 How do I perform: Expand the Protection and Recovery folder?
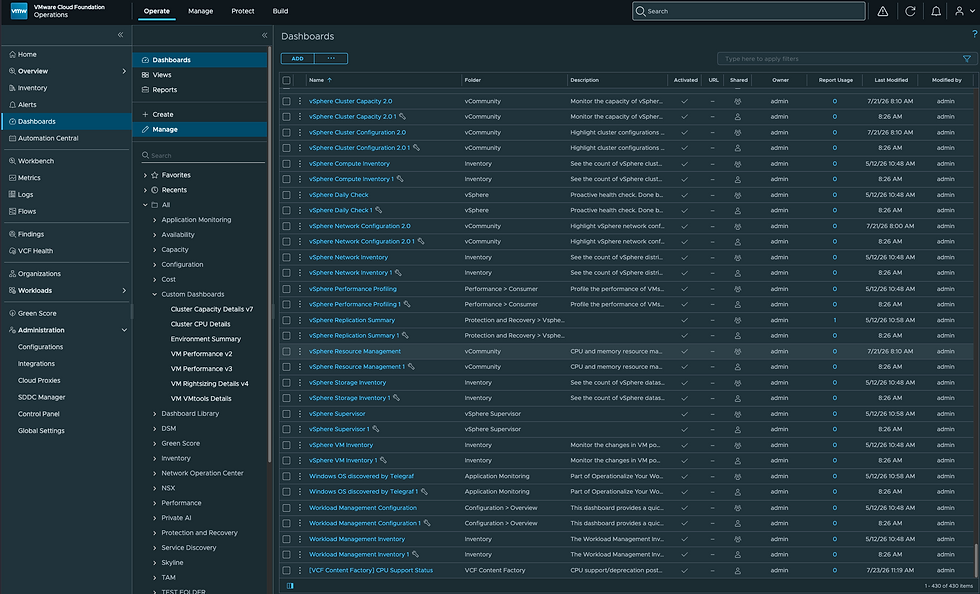tap(154, 533)
